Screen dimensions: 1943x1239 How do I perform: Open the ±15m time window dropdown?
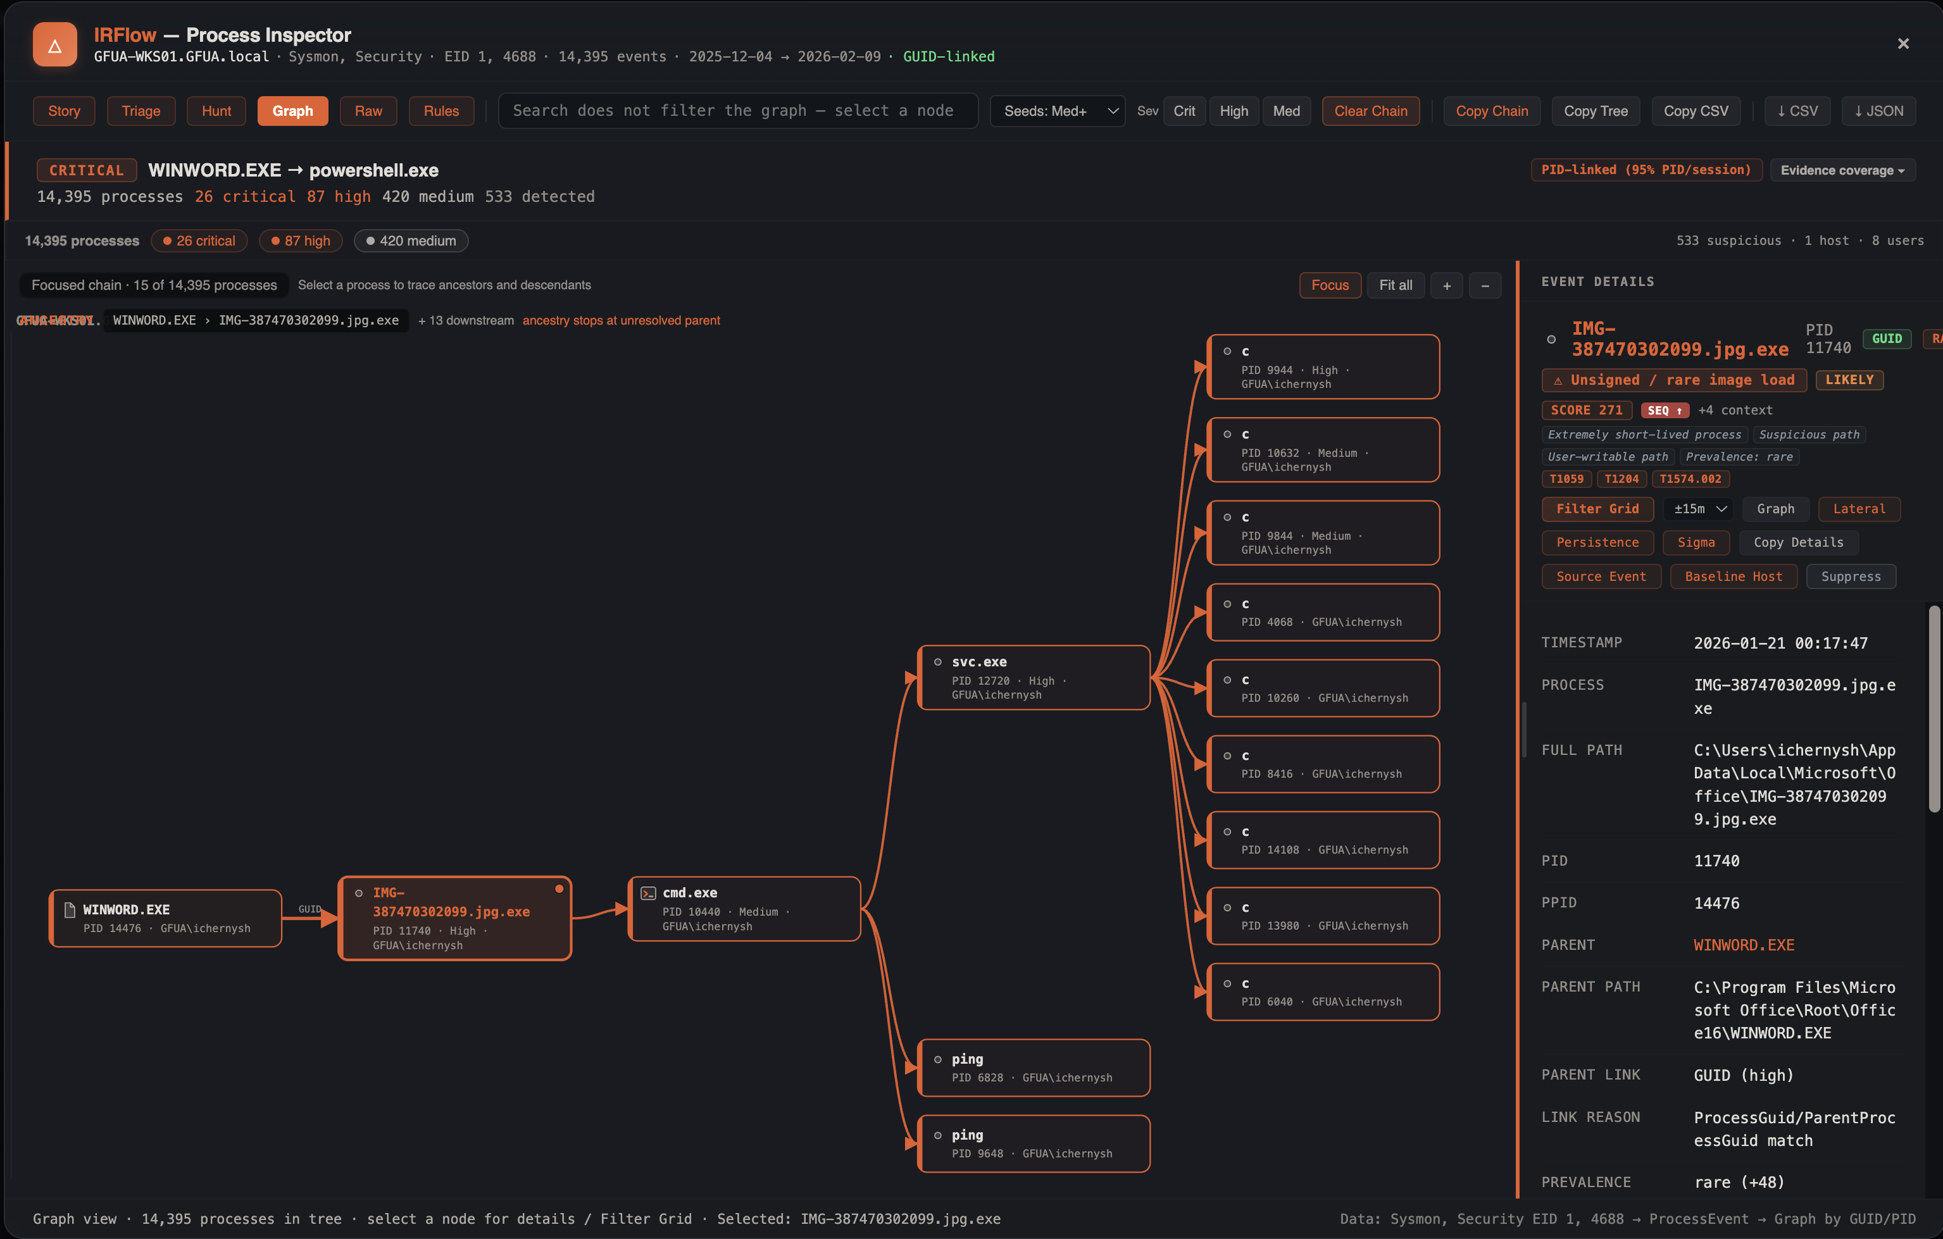1699,509
